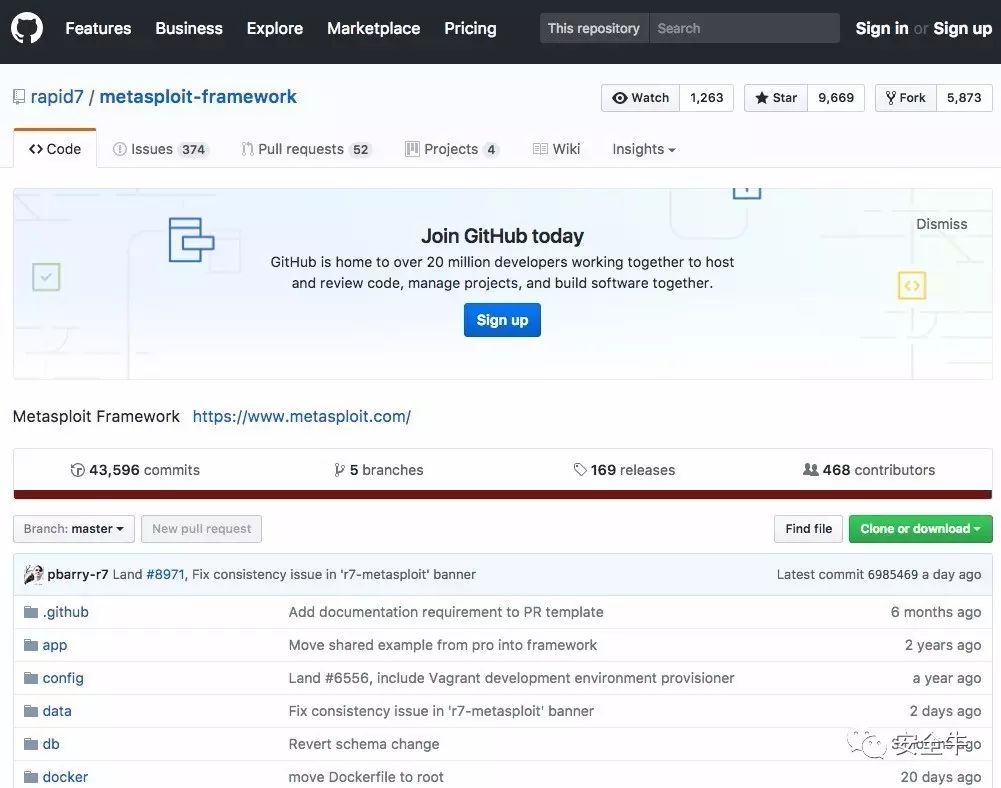Click the GitHub octocat logo
Image resolution: width=1001 pixels, height=788 pixels.
[x=27, y=29]
